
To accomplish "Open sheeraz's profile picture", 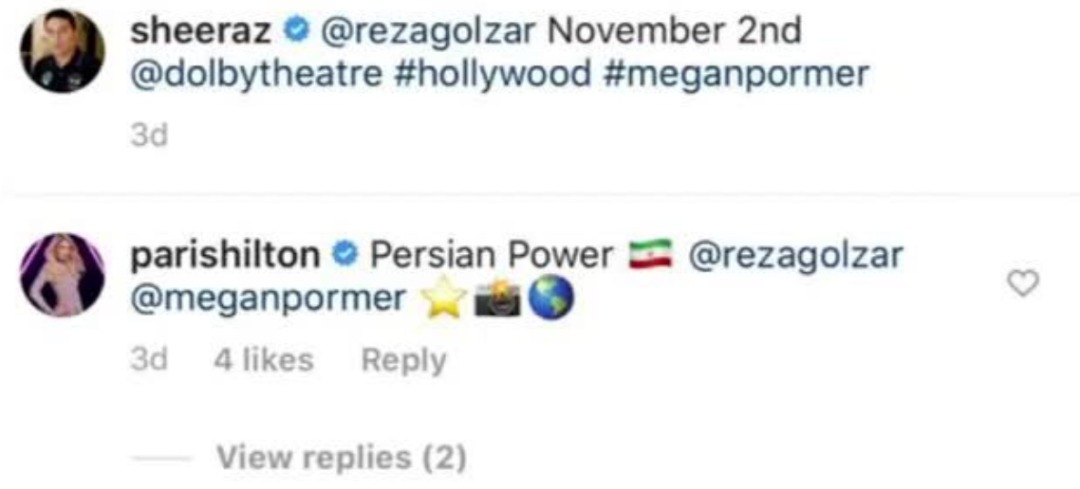I will (63, 51).
